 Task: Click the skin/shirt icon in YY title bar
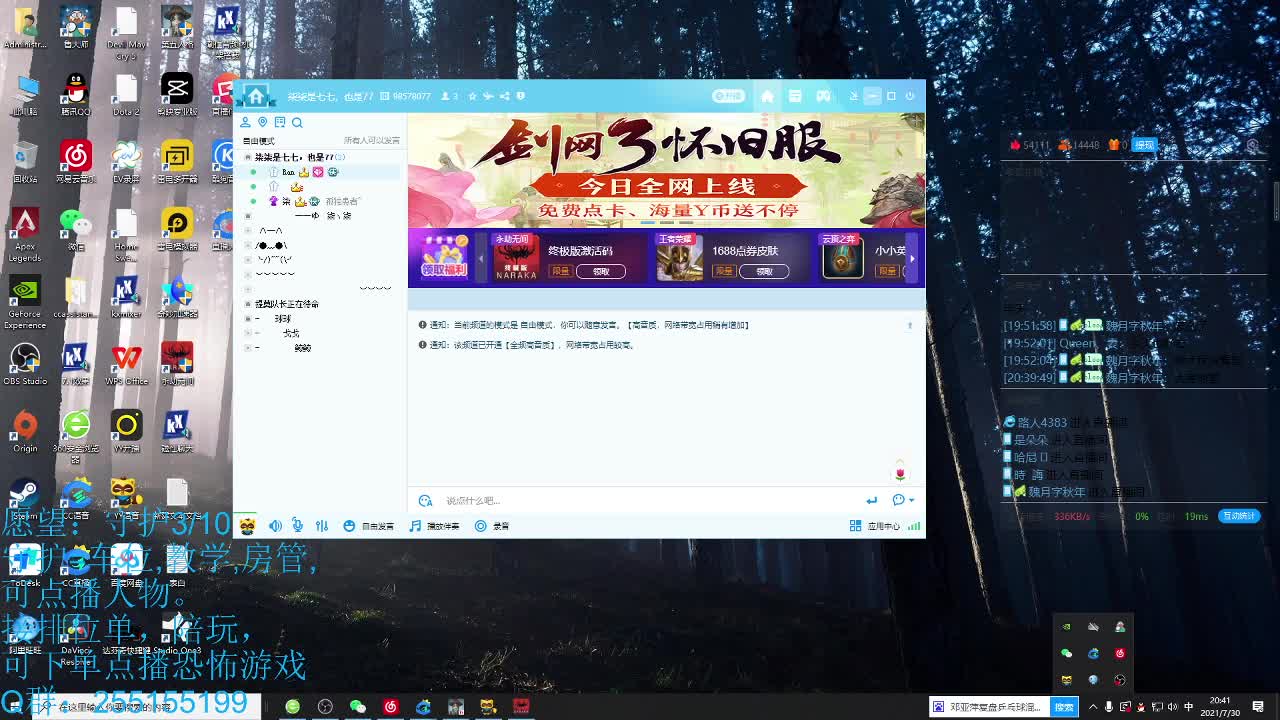coord(854,96)
